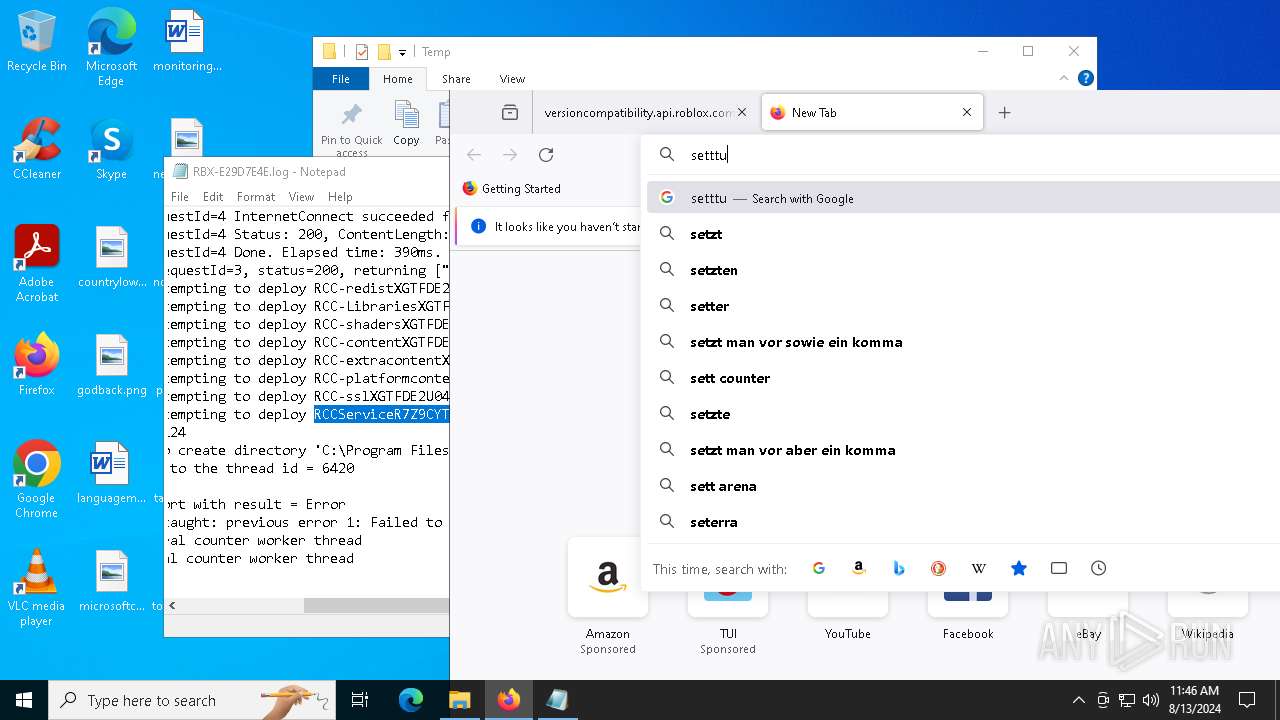Viewport: 1280px width, 720px height.
Task: Search in open tabs icon
Action: coord(1059,568)
